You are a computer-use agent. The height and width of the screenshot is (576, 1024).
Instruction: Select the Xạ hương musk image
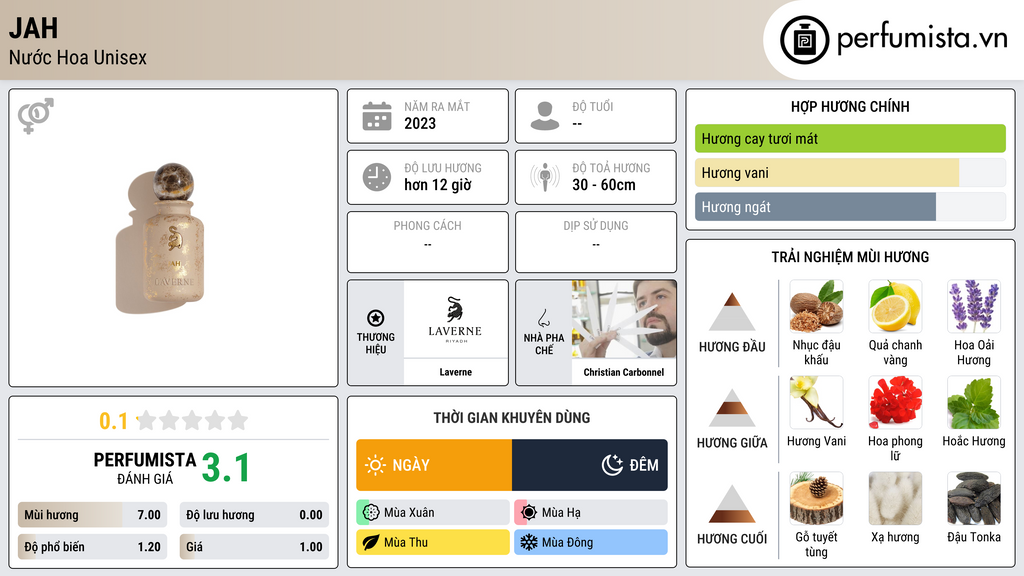click(x=895, y=498)
